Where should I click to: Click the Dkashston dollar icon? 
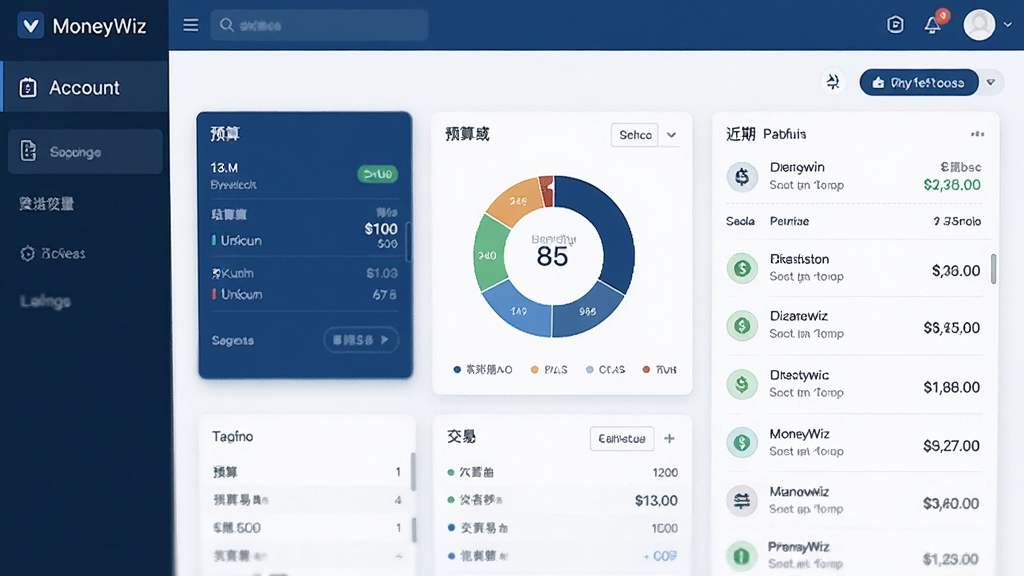click(x=742, y=268)
